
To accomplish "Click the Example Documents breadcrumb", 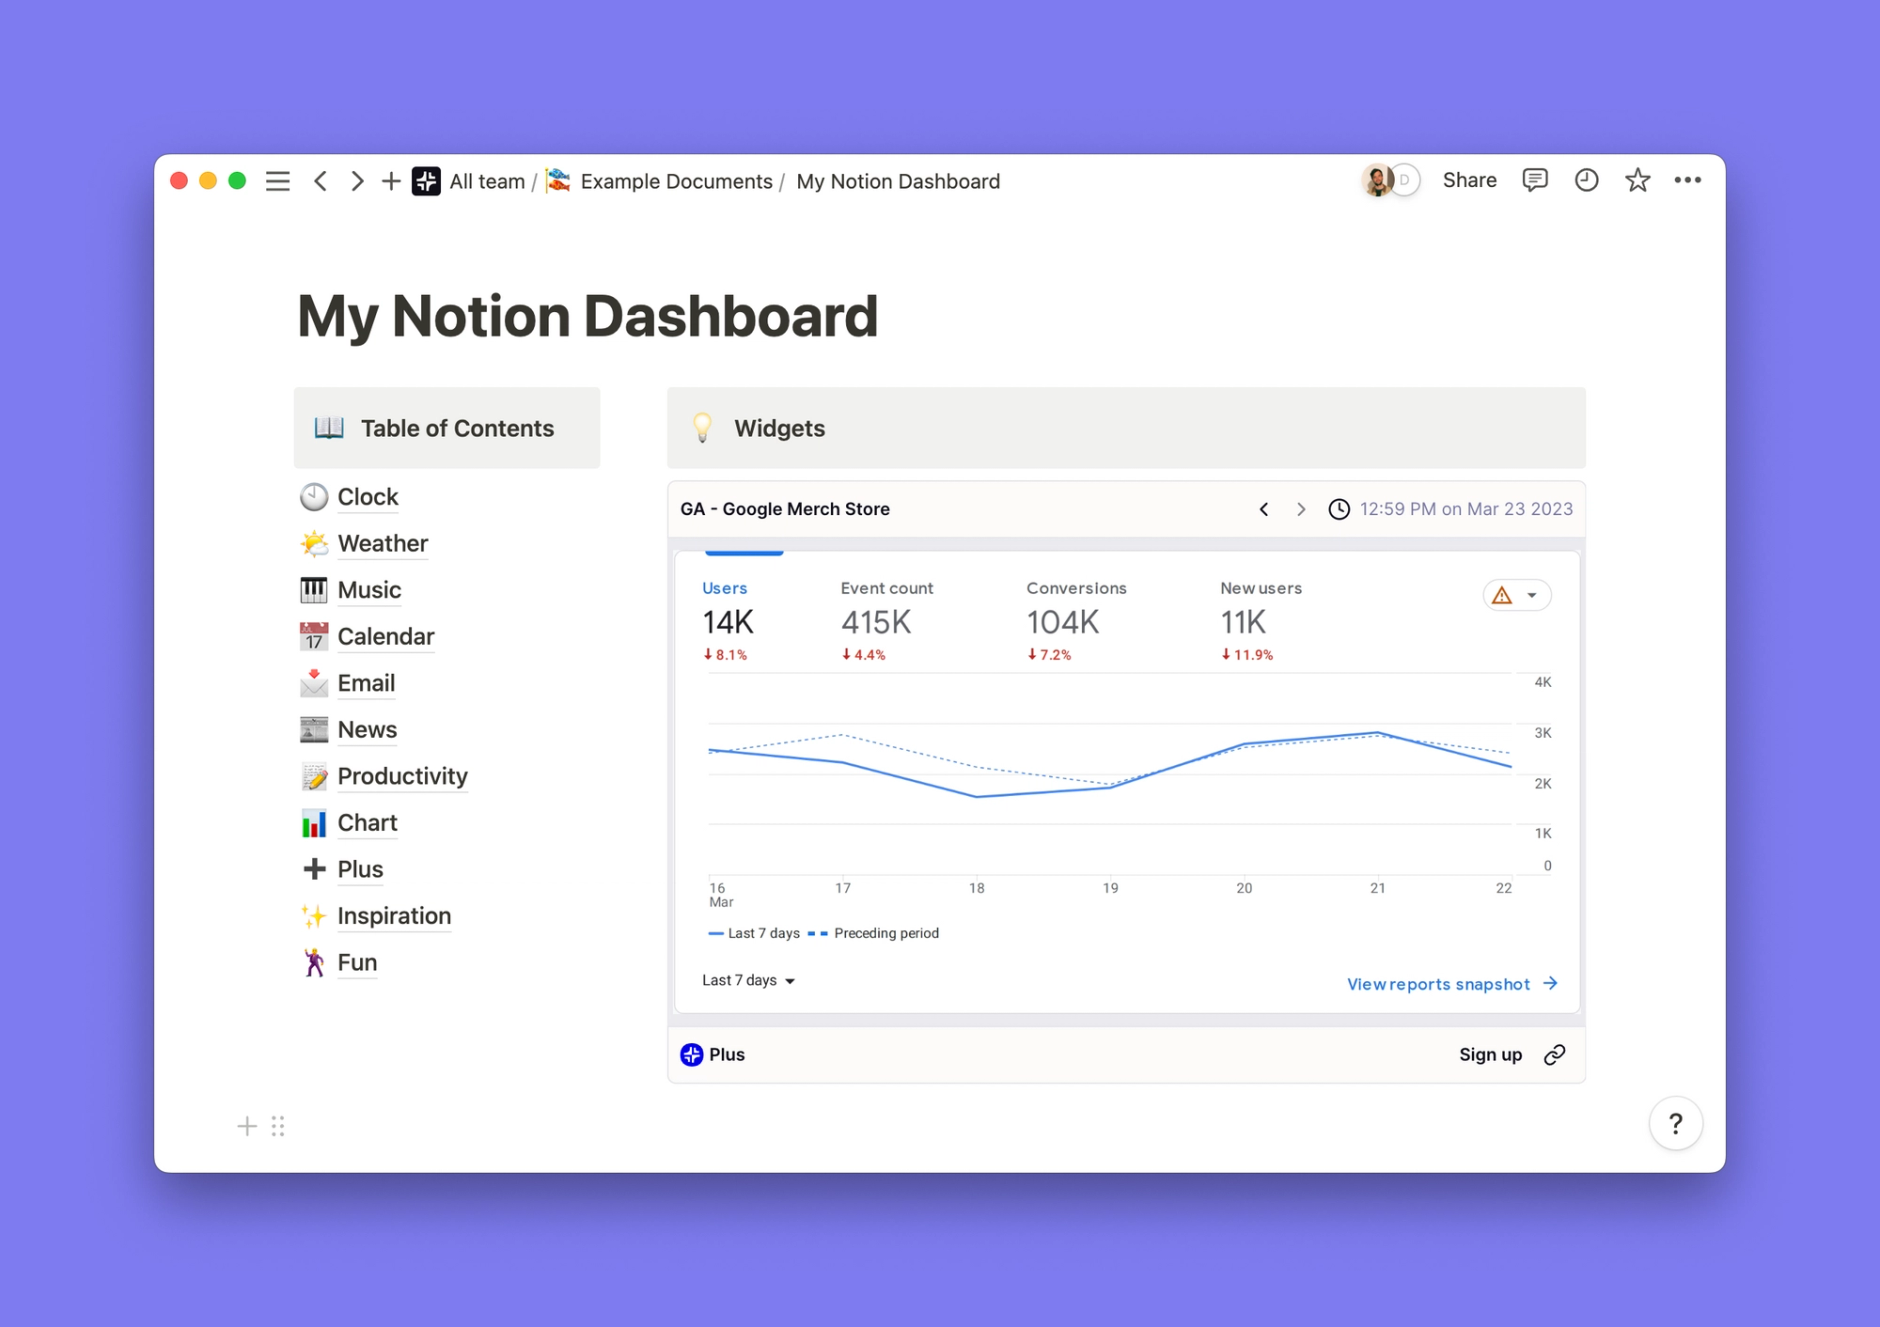I will point(676,181).
